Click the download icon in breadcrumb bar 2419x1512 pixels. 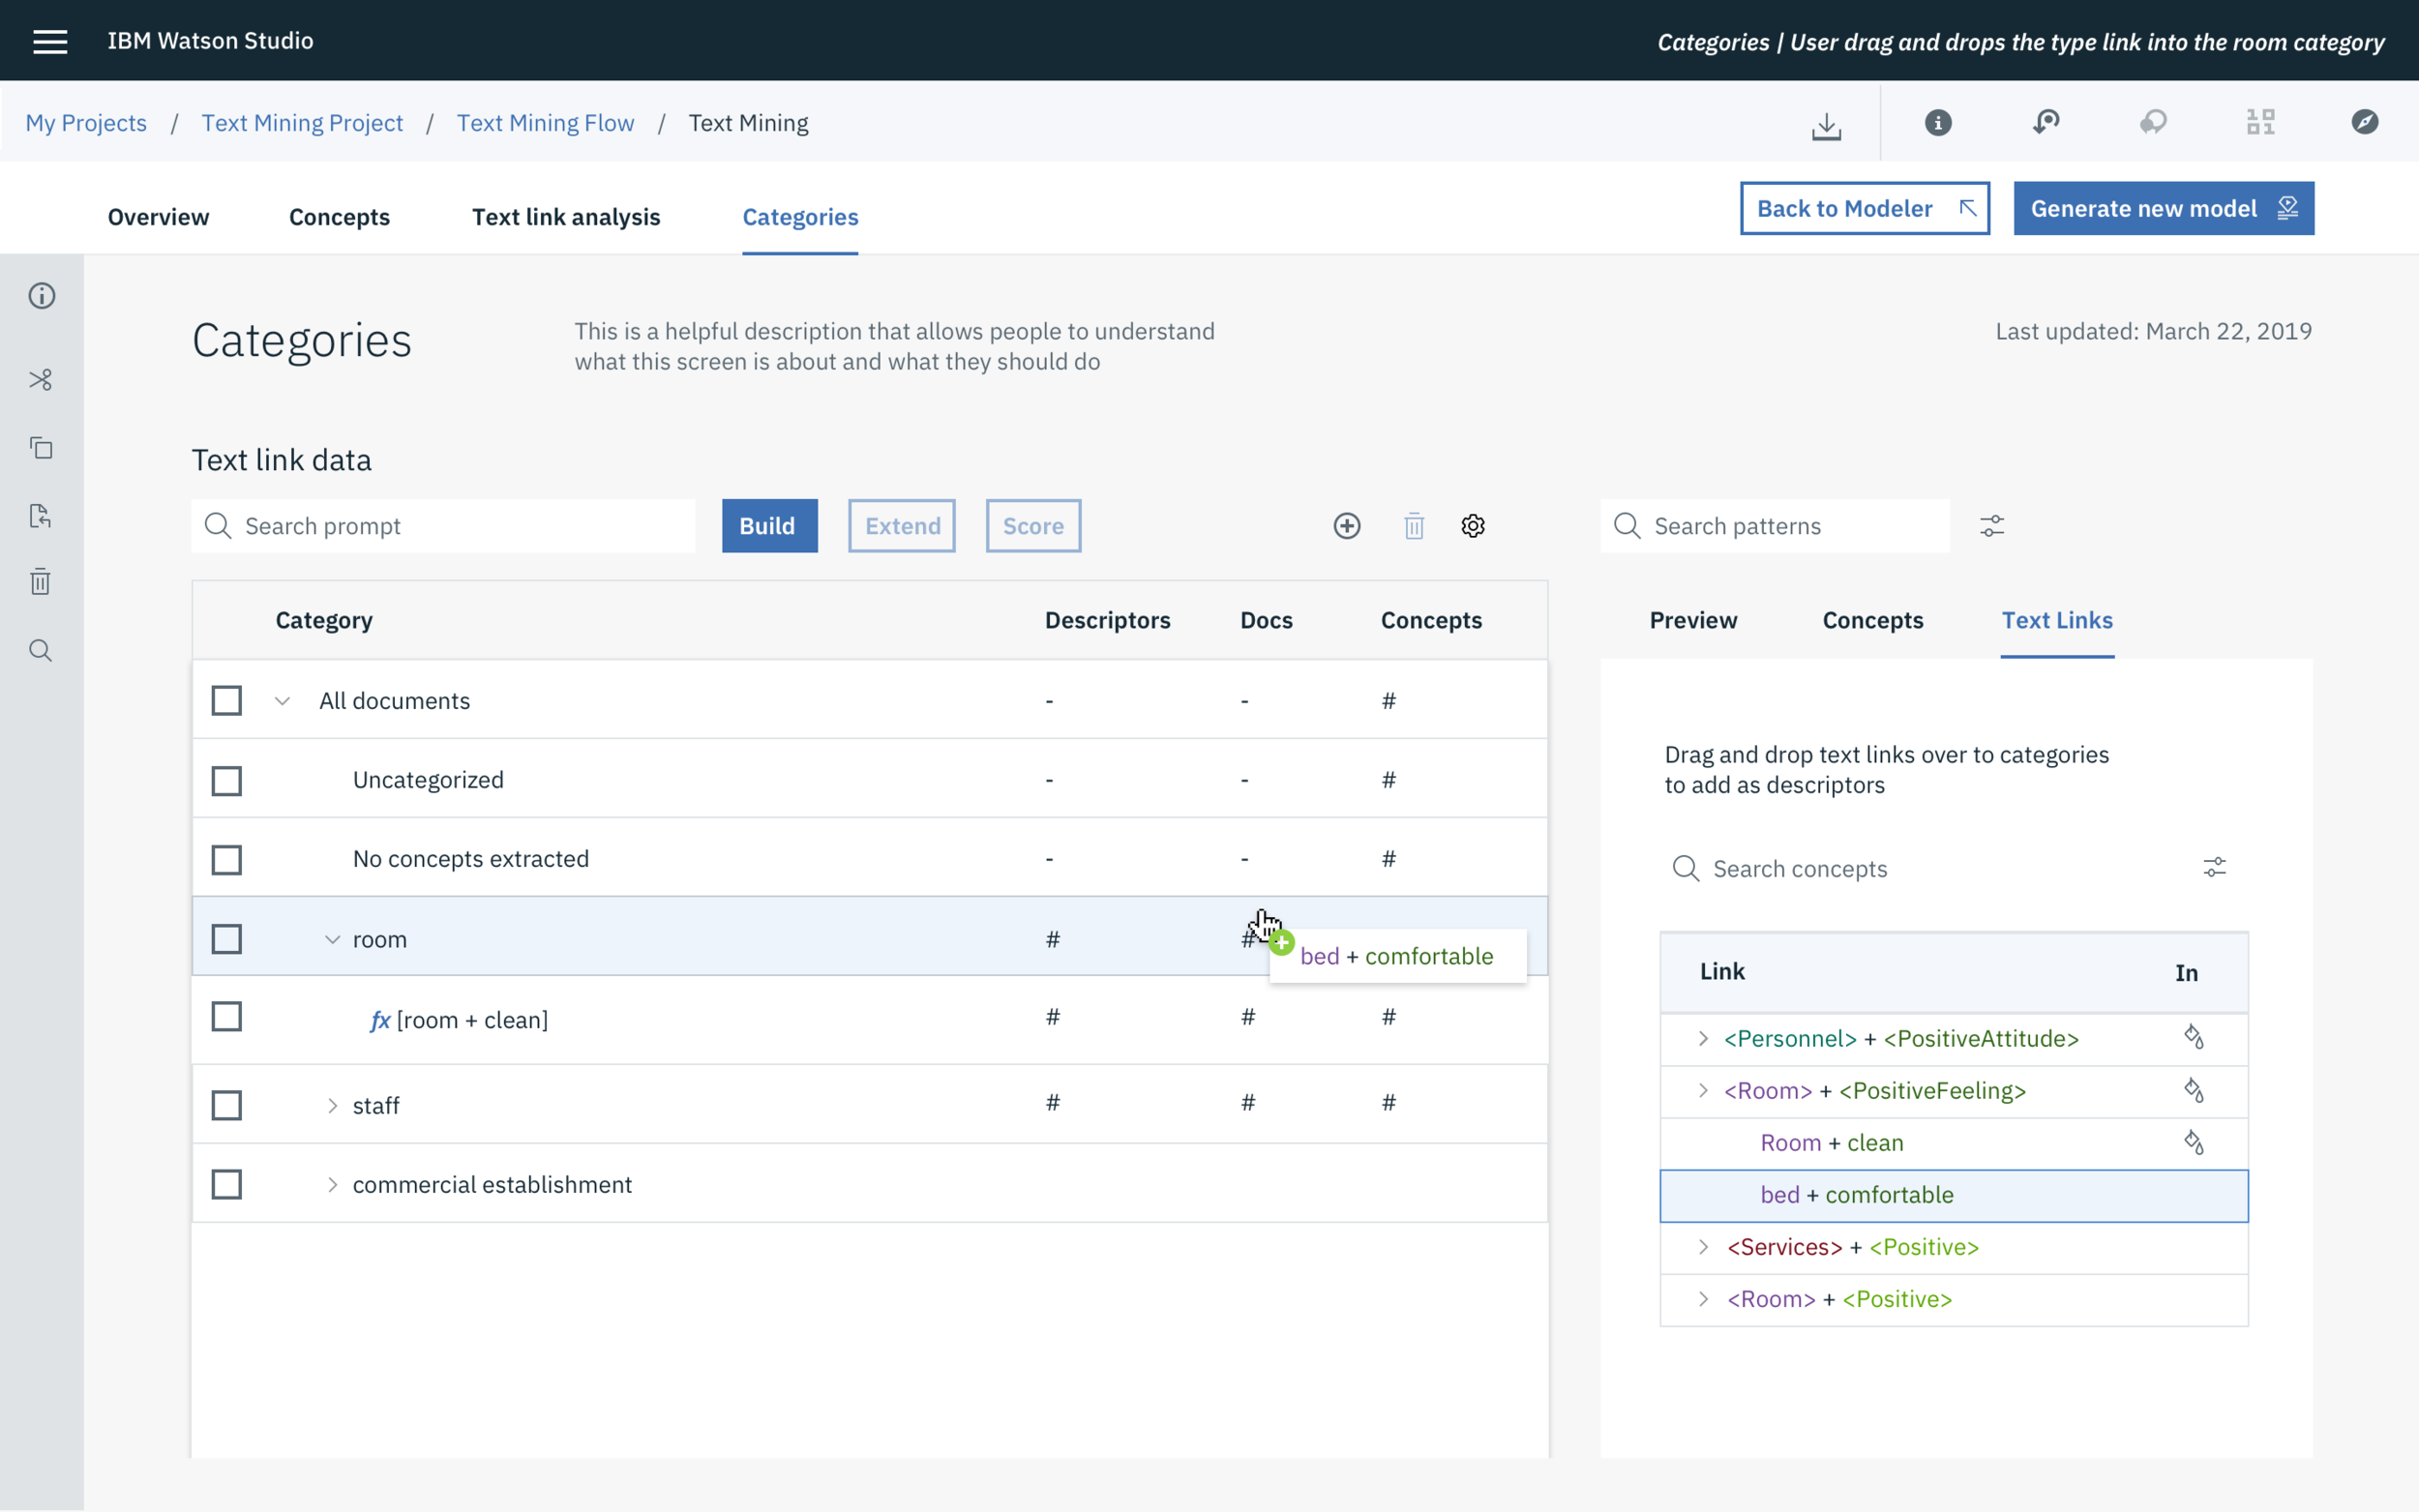pos(1826,125)
